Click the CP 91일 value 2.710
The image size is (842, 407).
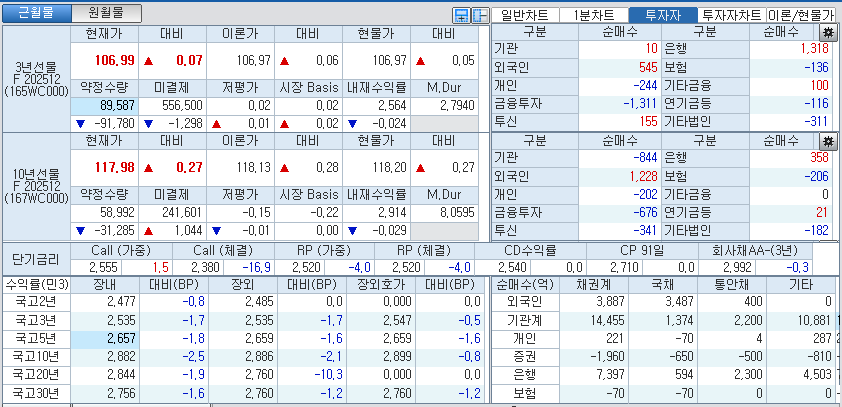tap(623, 267)
